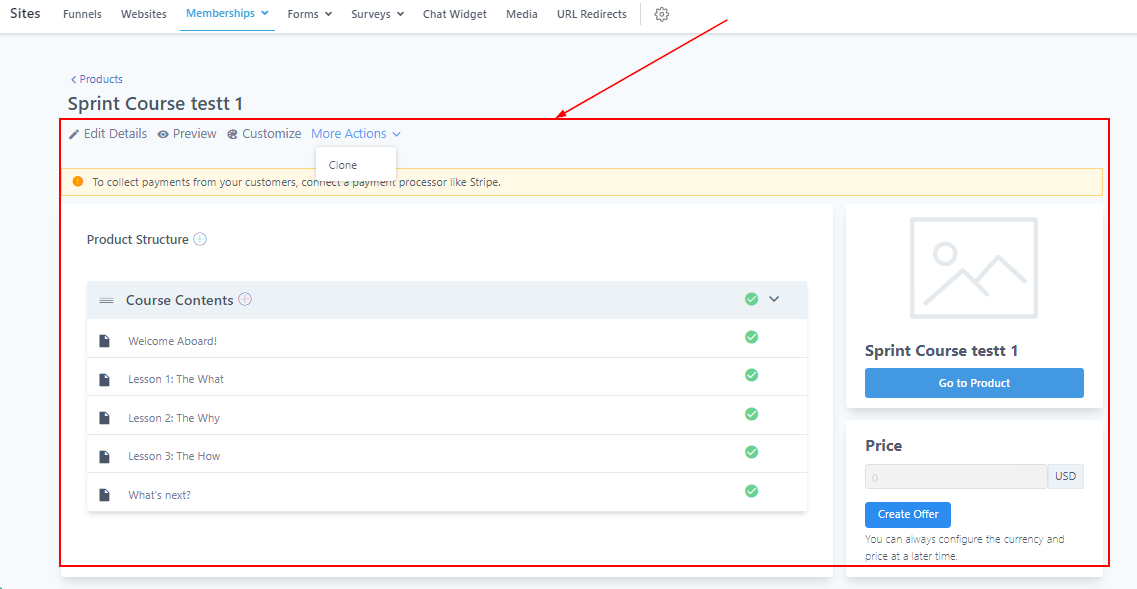
Task: Click the Create Offer button
Action: pyautogui.click(x=907, y=514)
